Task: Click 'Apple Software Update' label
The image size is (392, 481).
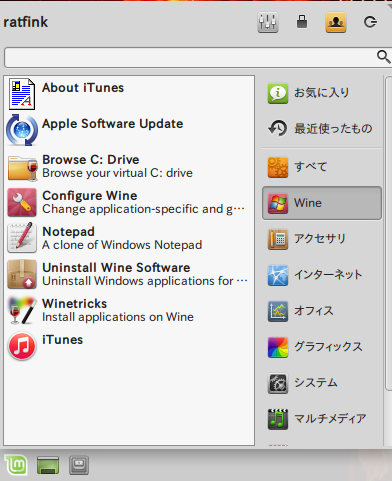Action: coord(113,124)
